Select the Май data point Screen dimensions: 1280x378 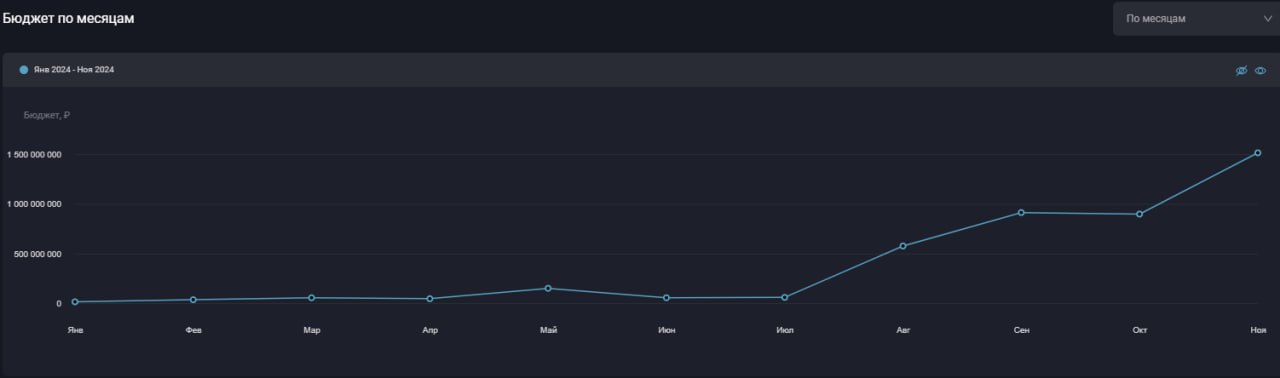[x=548, y=288]
